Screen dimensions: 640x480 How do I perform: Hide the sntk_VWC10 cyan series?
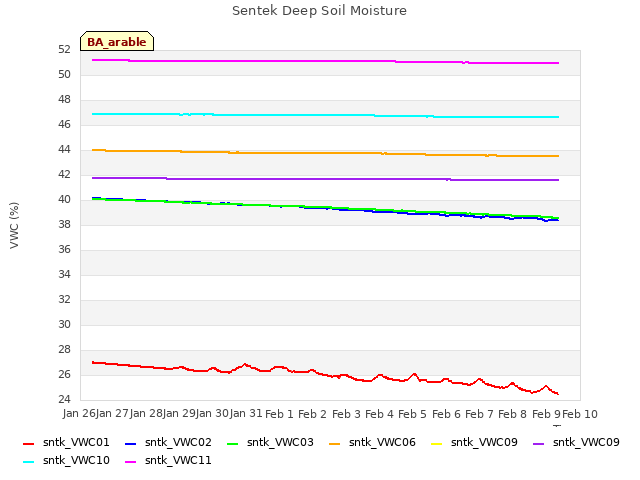[x=67, y=460]
